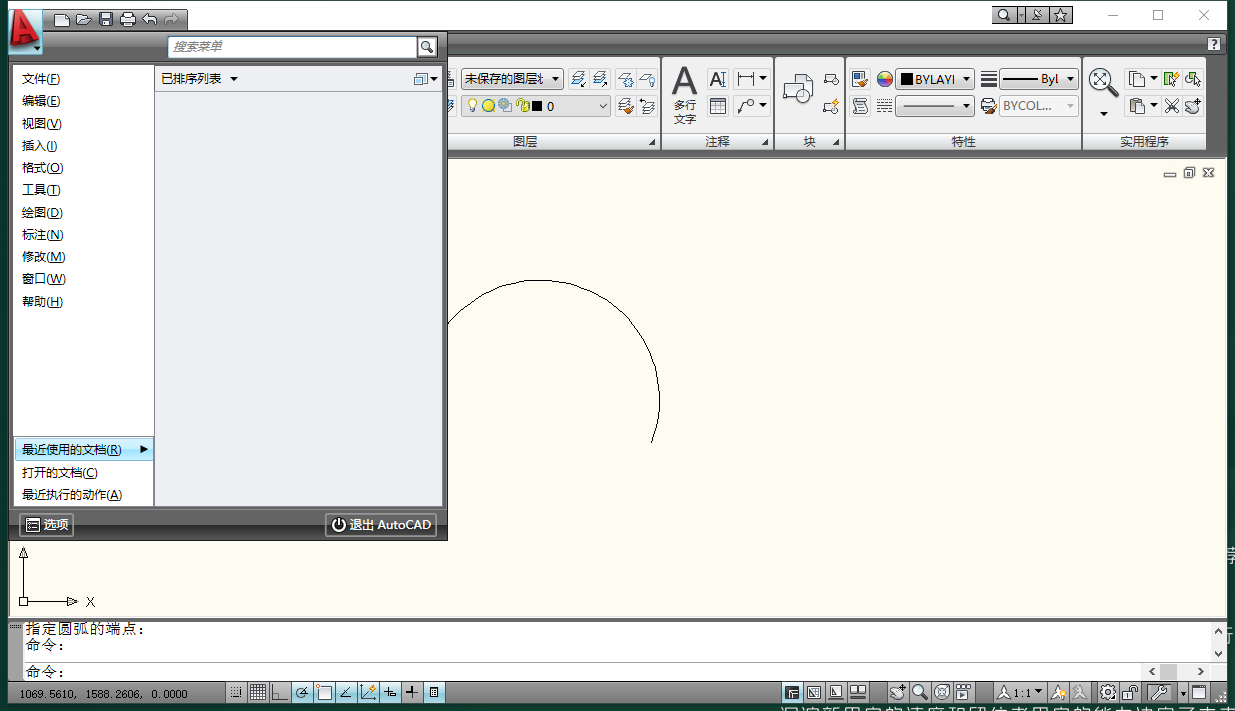Undo the last action
Image resolution: width=1235 pixels, height=711 pixels.
tap(150, 19)
